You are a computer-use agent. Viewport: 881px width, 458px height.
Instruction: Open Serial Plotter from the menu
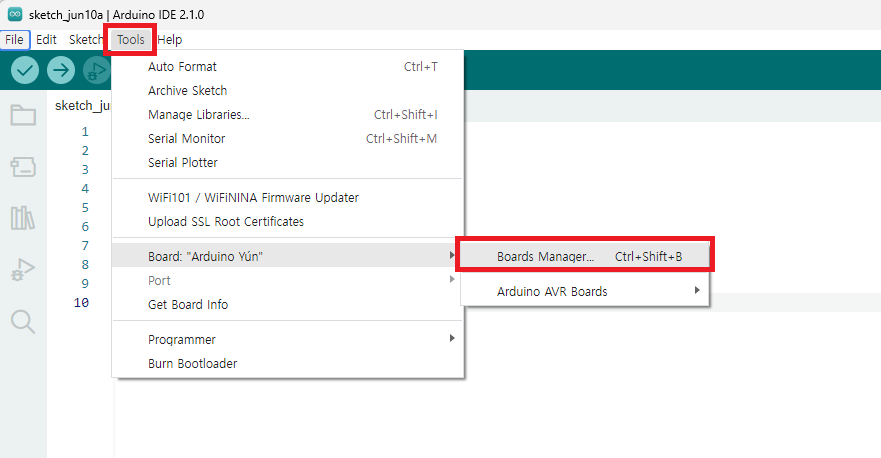[288, 162]
